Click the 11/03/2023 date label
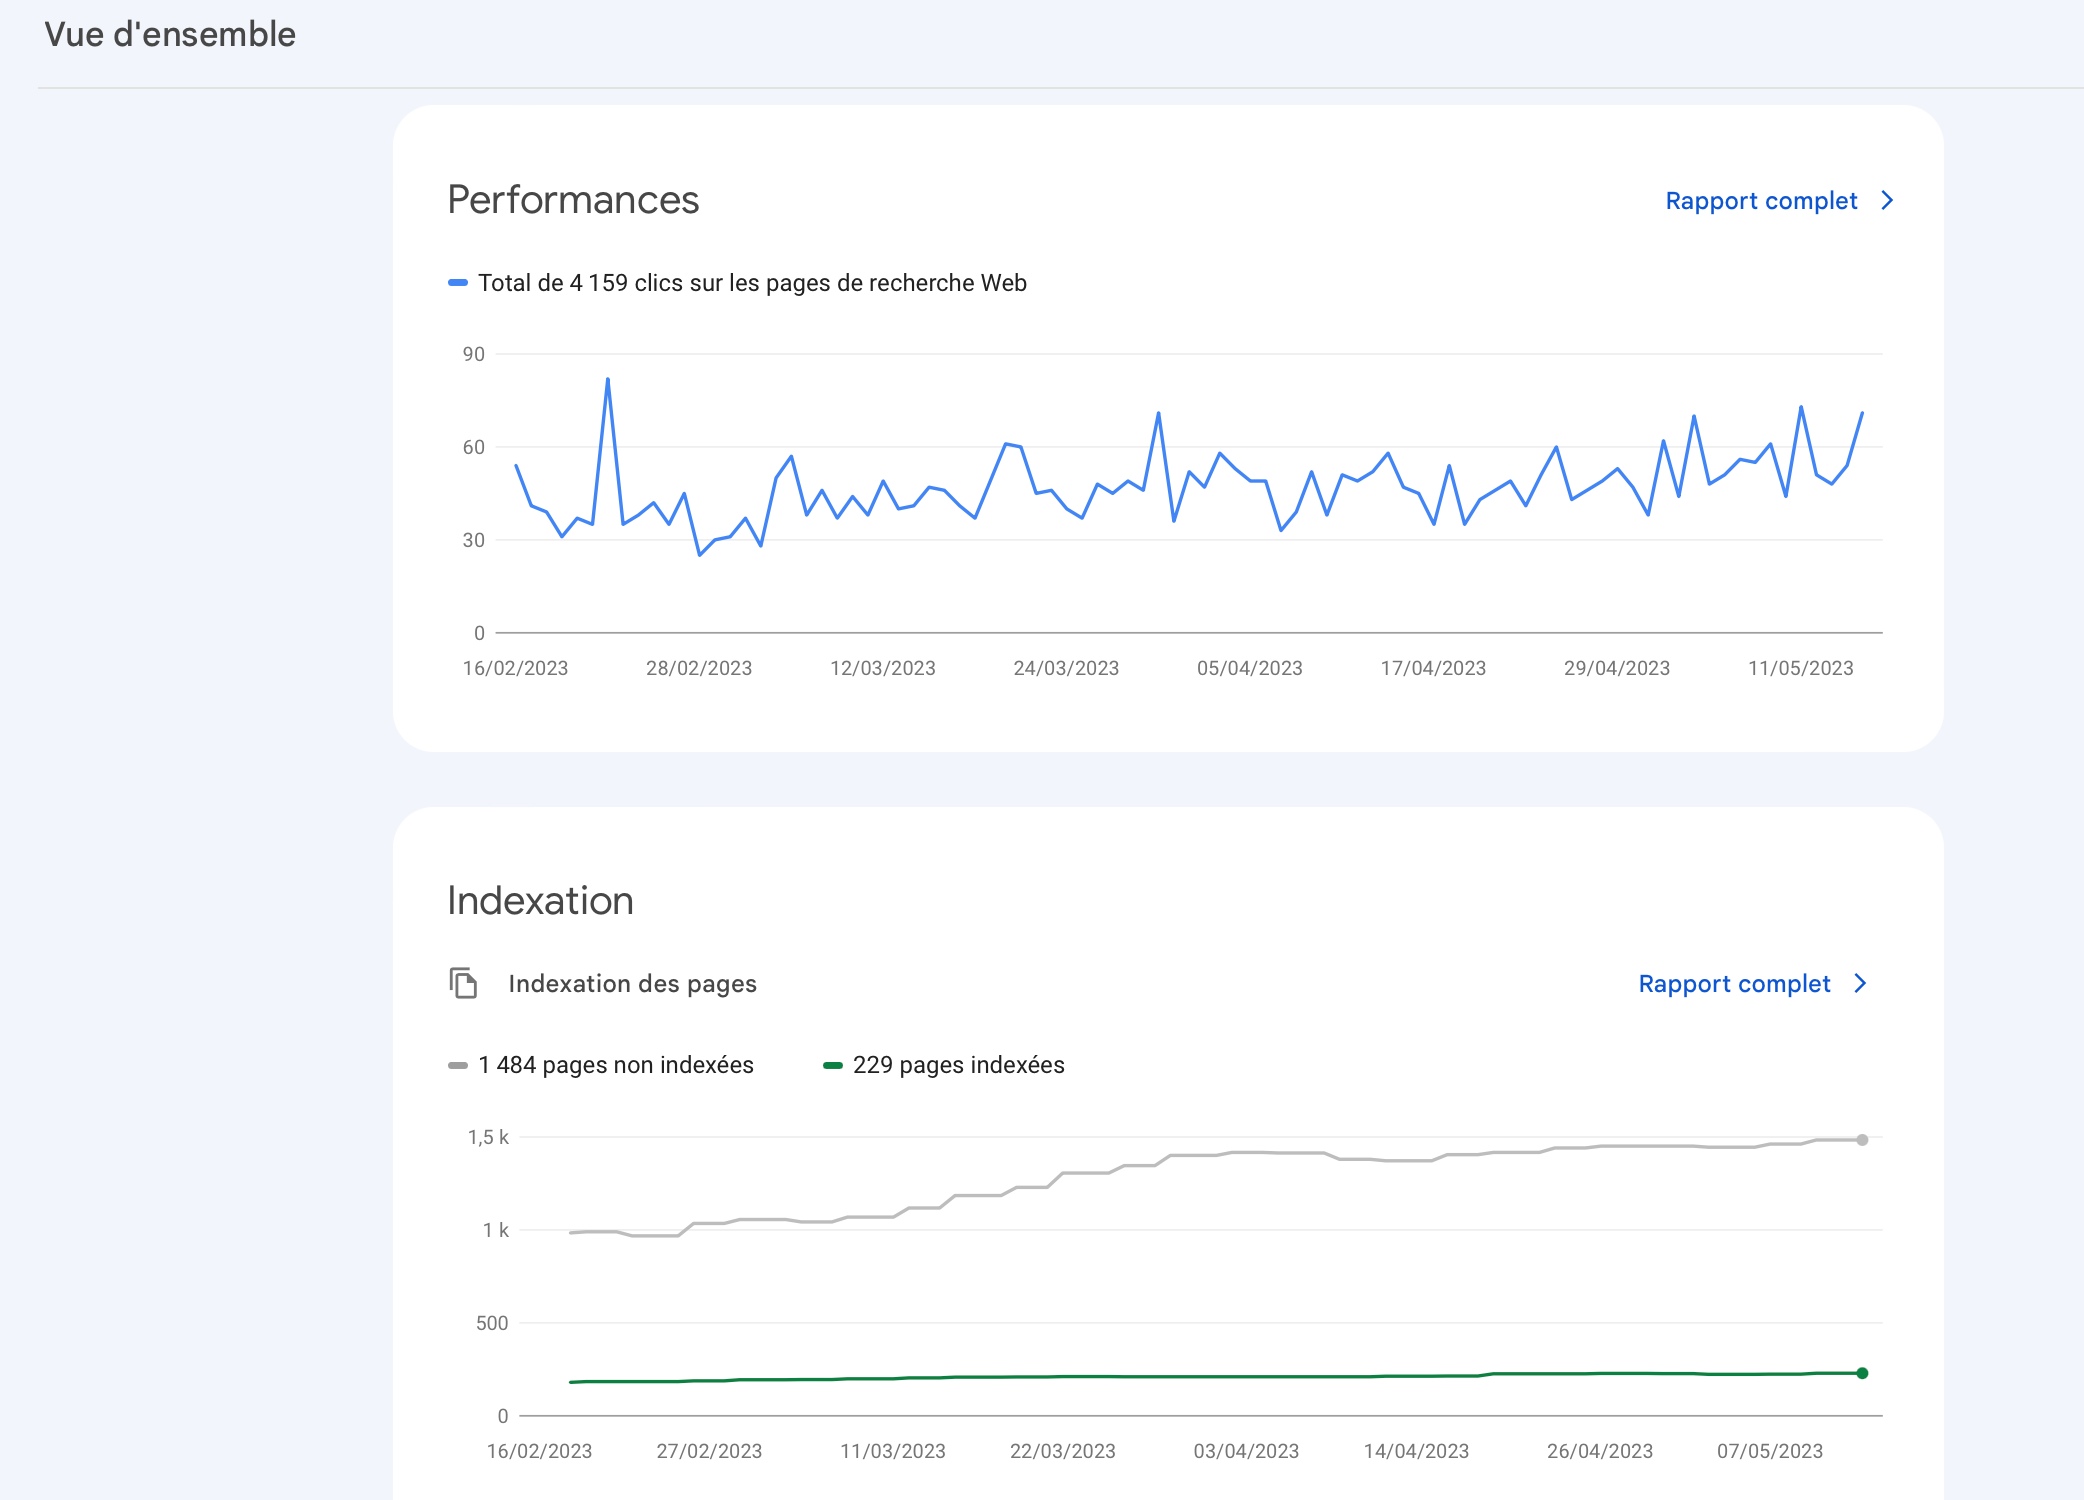 pos(893,1451)
